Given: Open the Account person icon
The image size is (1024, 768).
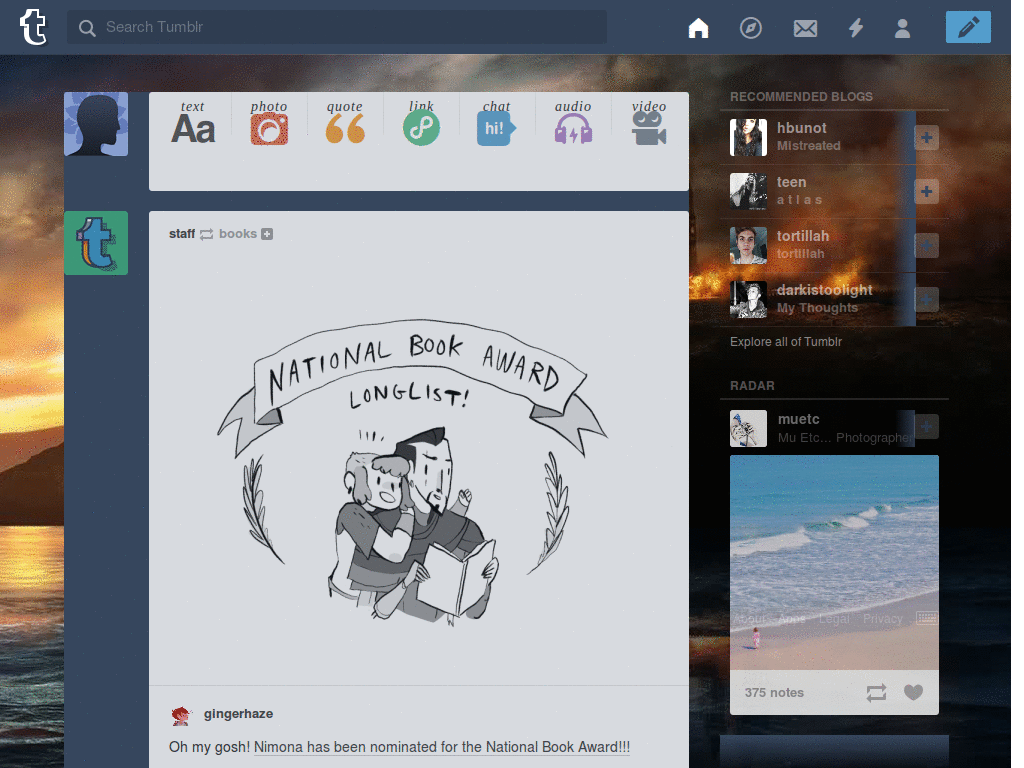Looking at the screenshot, I should click(x=903, y=28).
